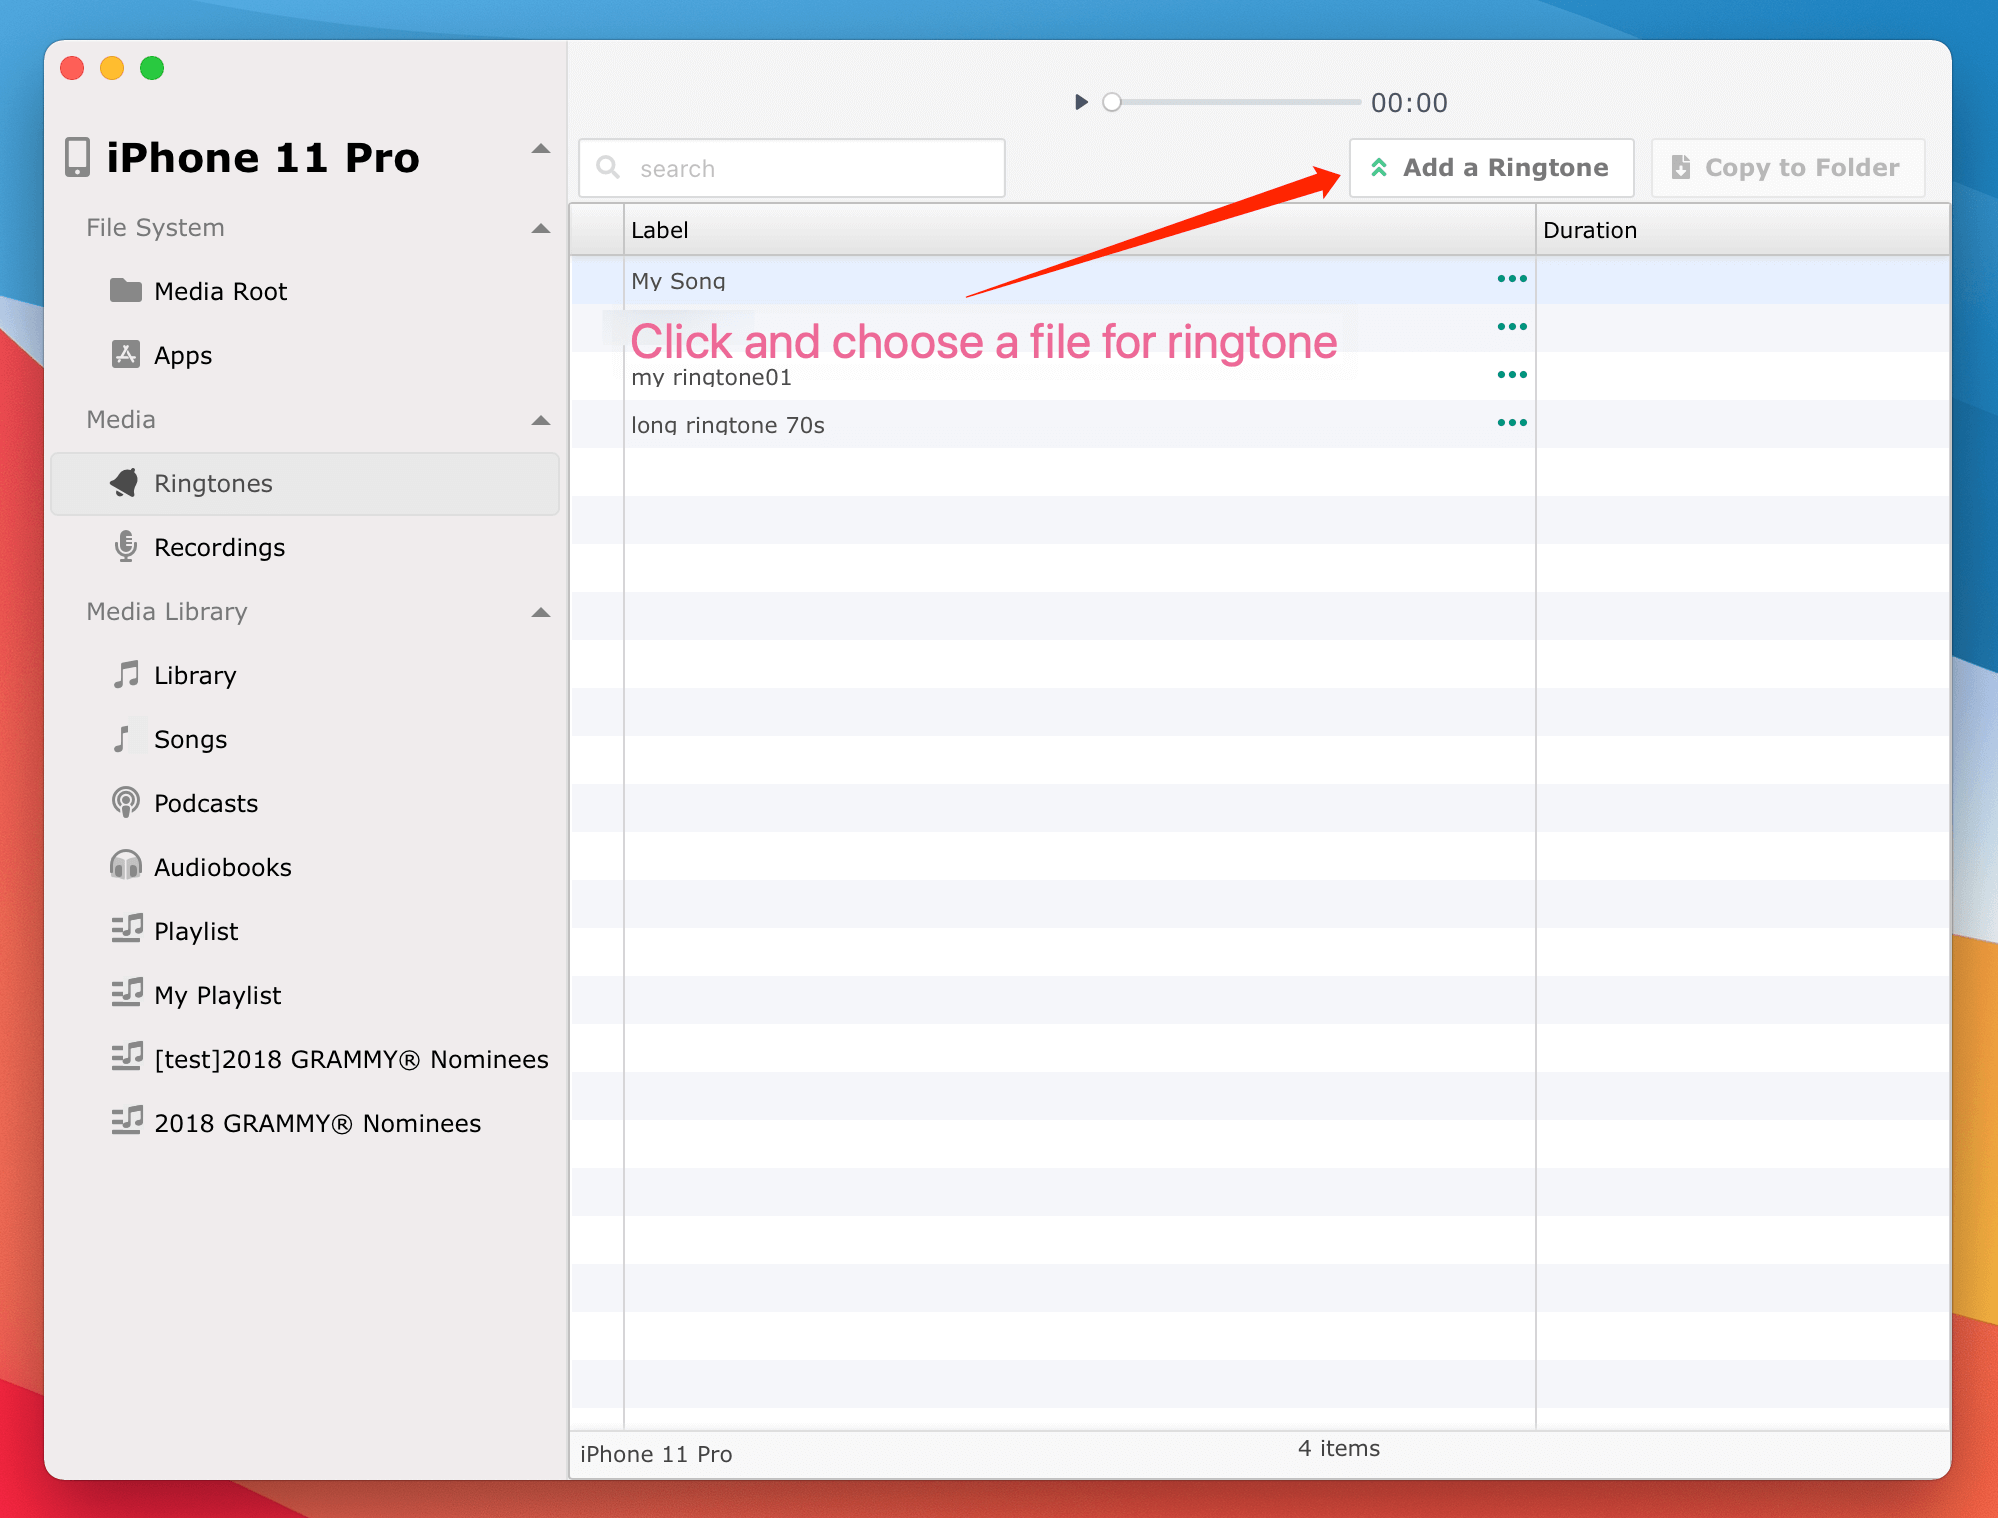Click the 2018 GRAMMY Nominees playlist icon

[x=127, y=1121]
